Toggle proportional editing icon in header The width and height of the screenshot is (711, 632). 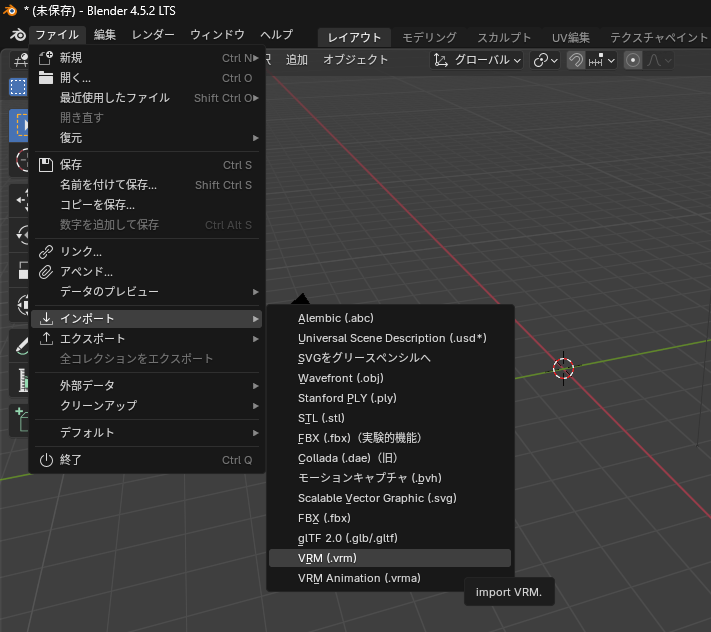click(x=633, y=60)
